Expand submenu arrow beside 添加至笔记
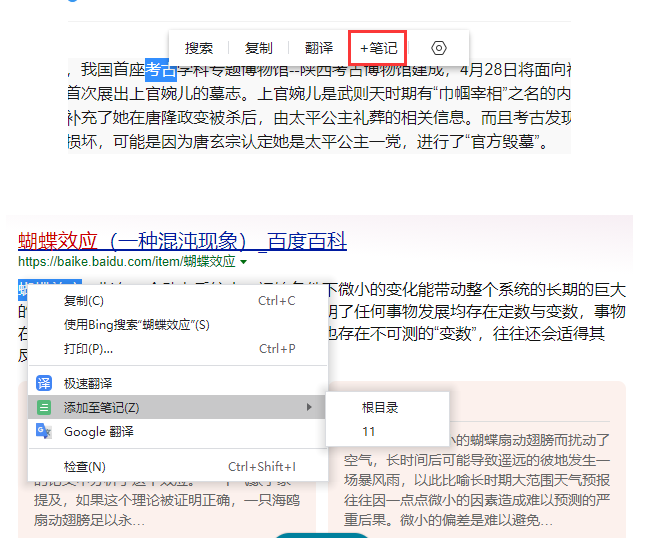This screenshot has height=547, width=667. [x=309, y=407]
